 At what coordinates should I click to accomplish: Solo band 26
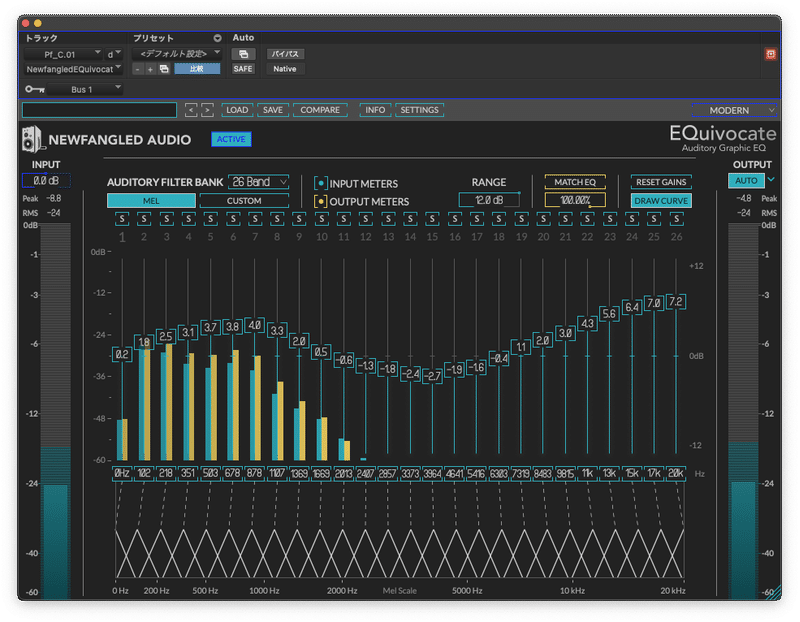click(x=677, y=219)
